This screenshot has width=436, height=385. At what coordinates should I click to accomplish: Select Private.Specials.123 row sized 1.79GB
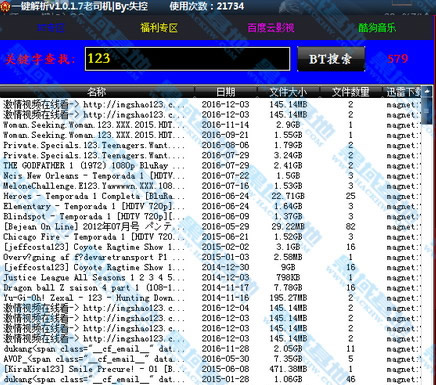(211, 145)
